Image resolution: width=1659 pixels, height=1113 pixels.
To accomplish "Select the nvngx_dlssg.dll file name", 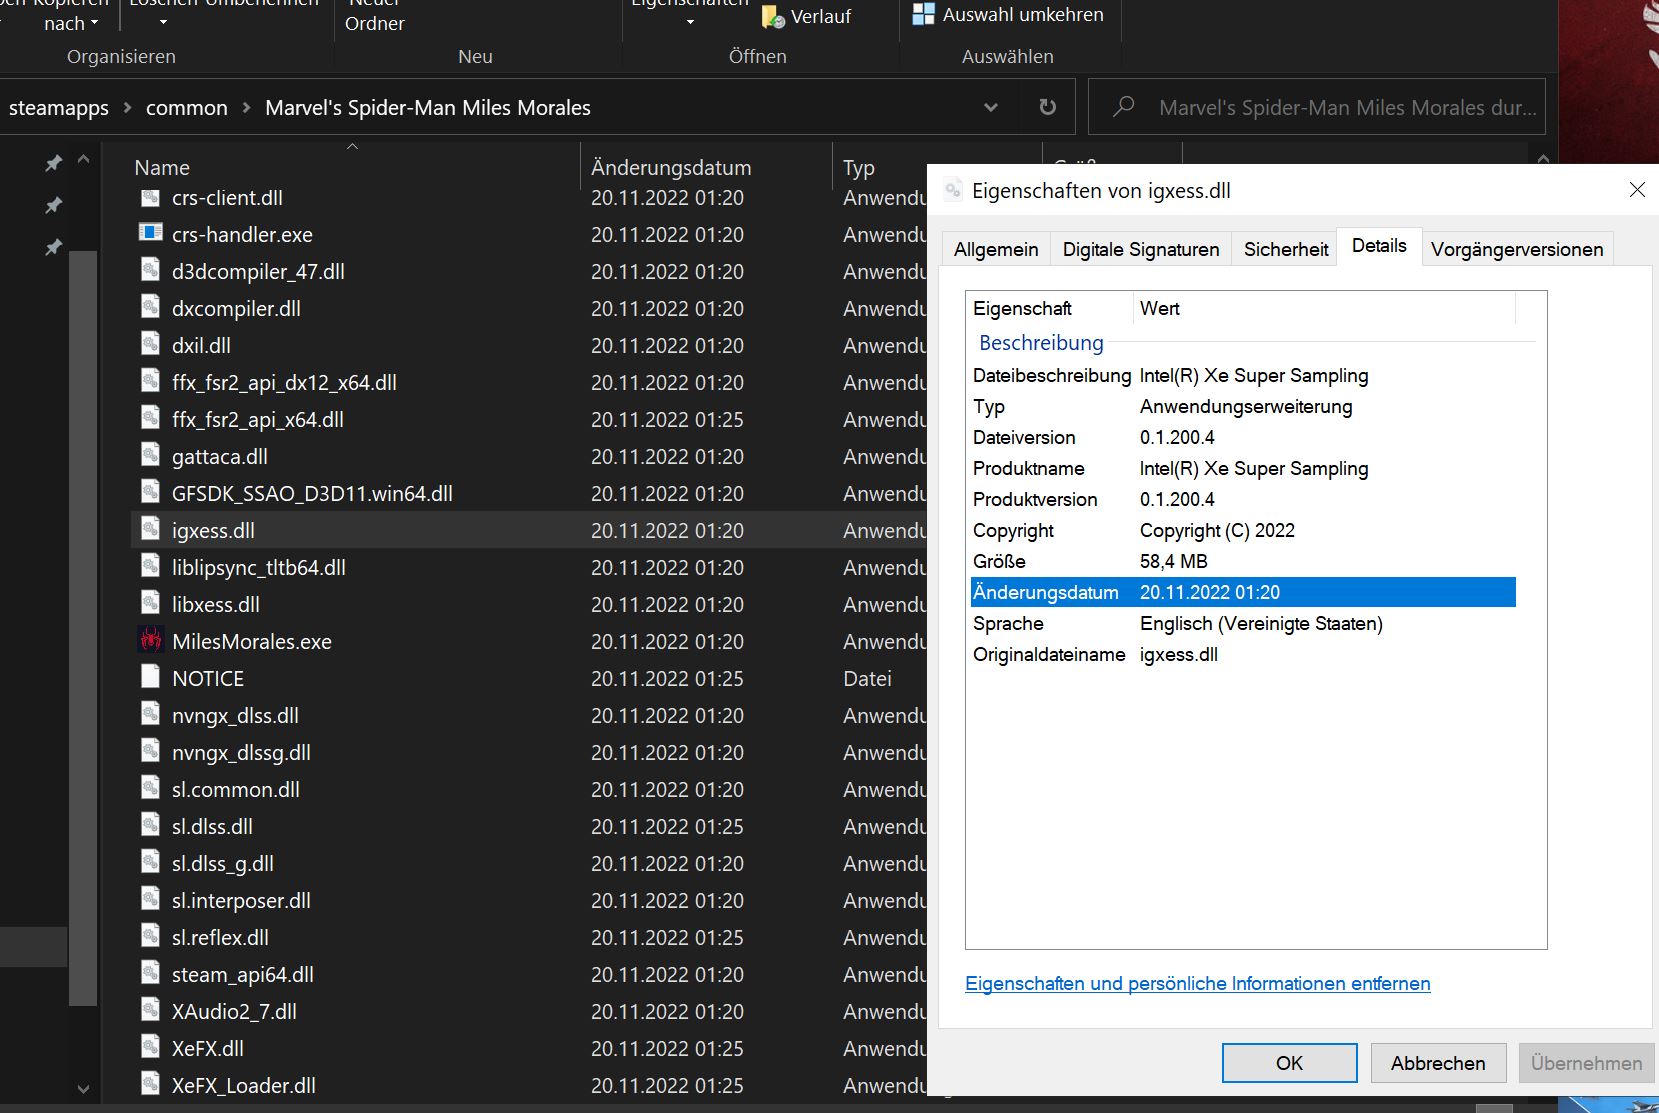I will pyautogui.click(x=241, y=752).
